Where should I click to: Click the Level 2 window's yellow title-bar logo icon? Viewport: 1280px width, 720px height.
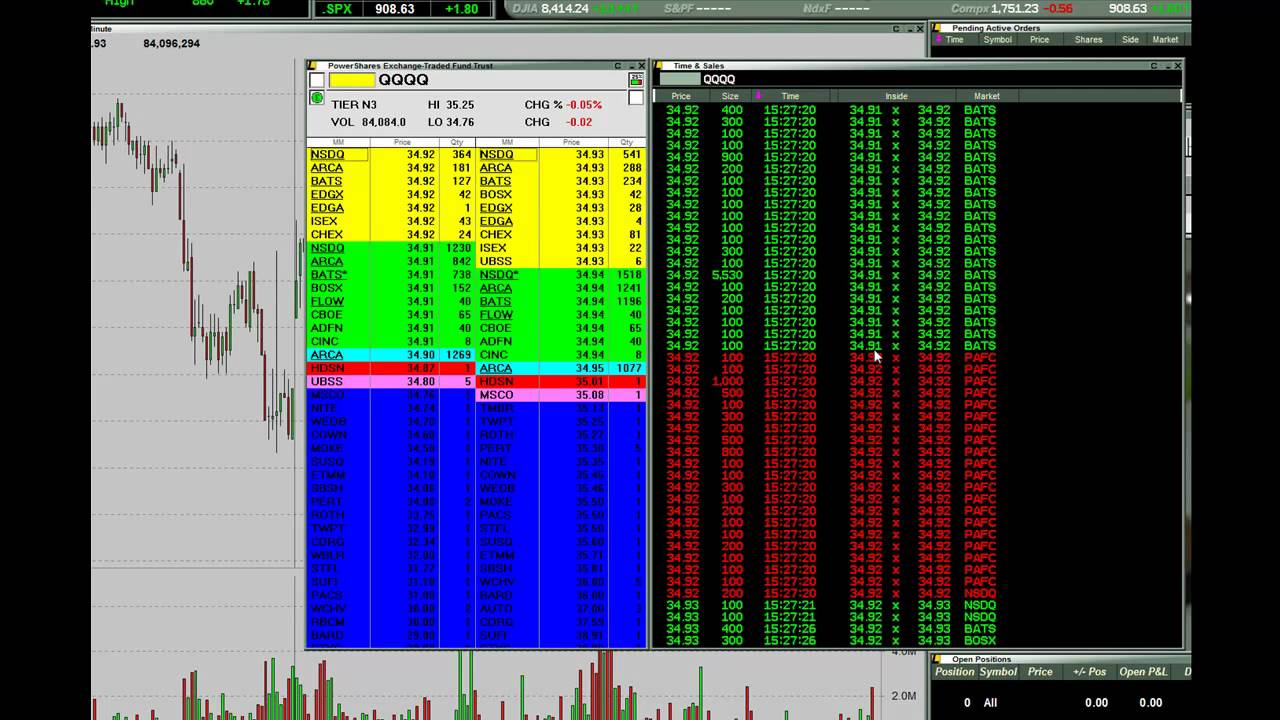pyautogui.click(x=312, y=66)
